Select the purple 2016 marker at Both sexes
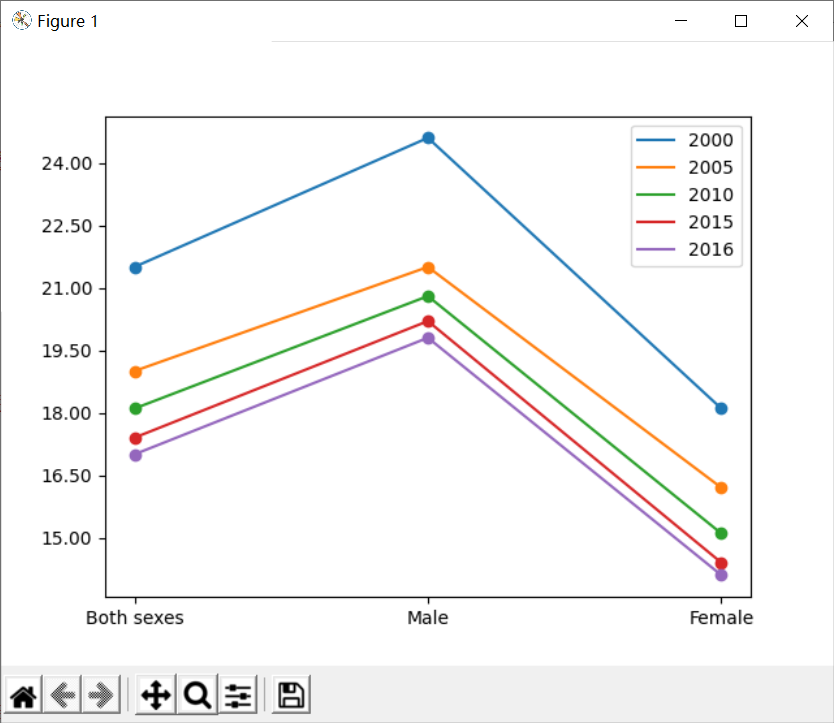 136,455
